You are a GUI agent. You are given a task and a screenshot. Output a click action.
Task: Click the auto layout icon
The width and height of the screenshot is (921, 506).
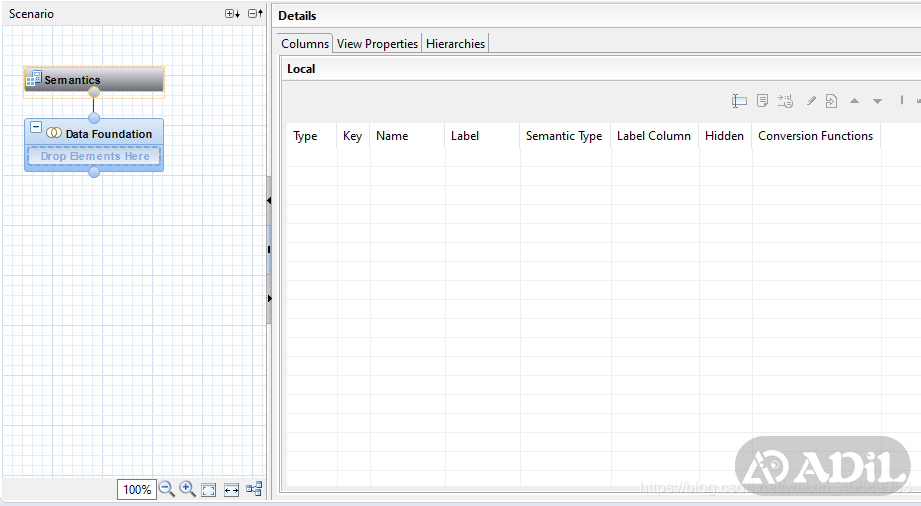tap(254, 489)
